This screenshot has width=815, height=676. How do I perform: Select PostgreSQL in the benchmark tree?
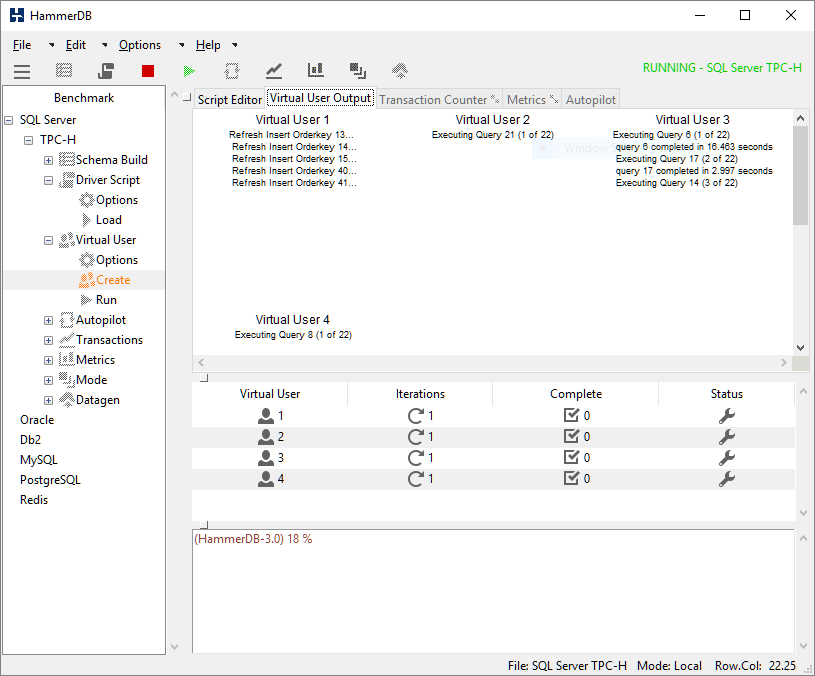point(50,480)
